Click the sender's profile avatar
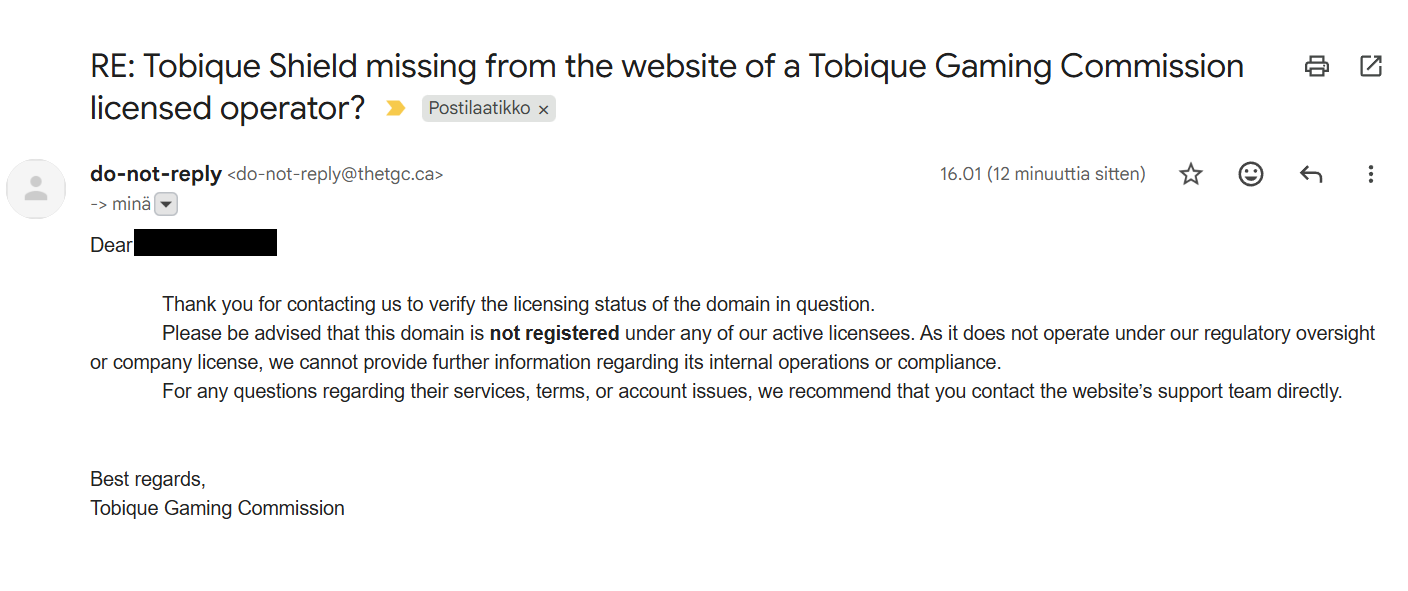 pos(37,189)
